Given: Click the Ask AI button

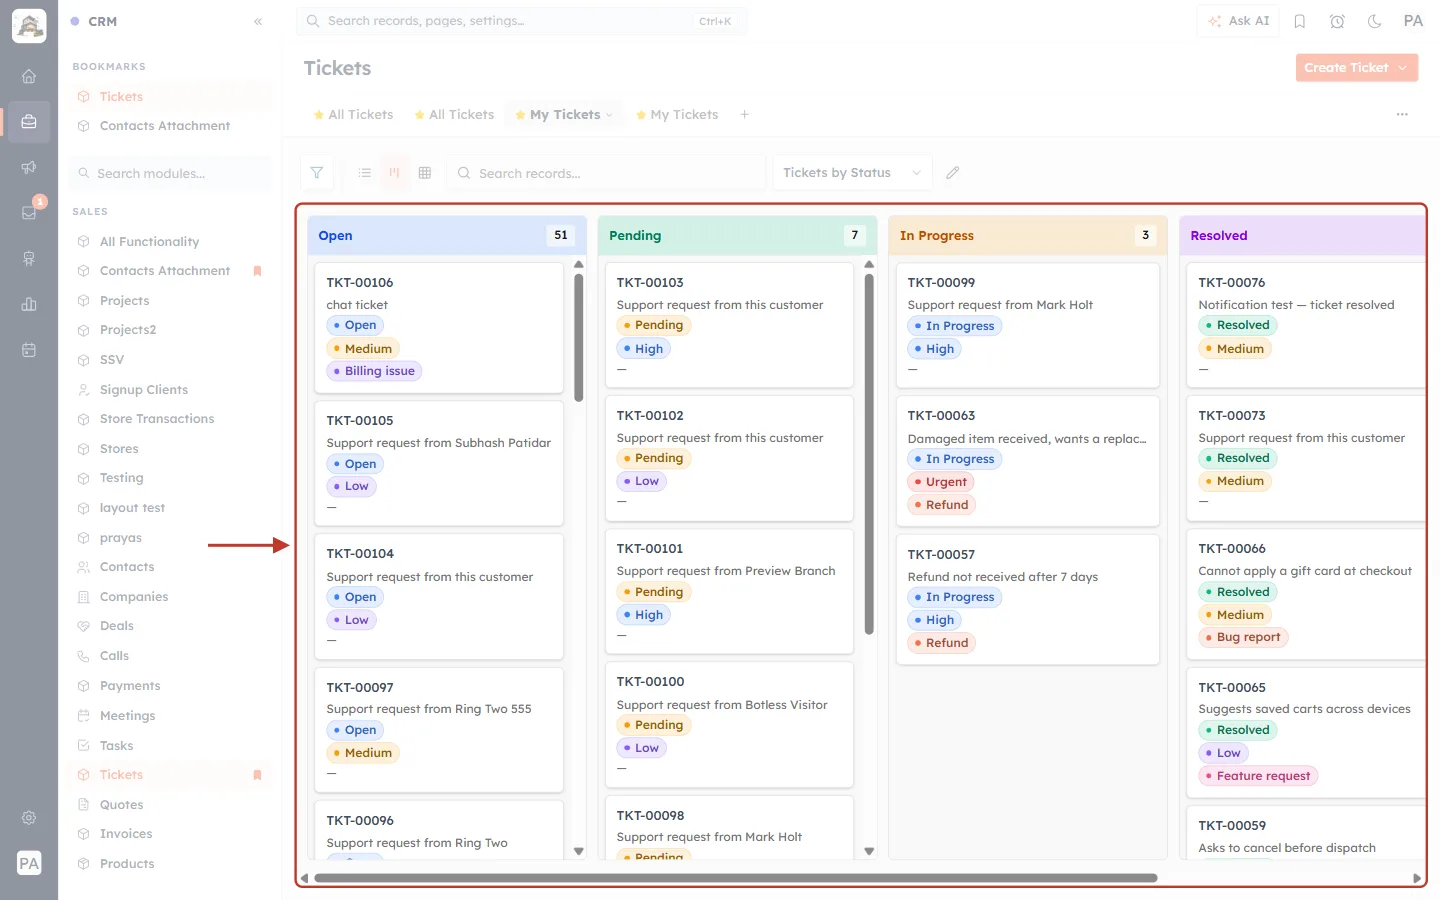Looking at the screenshot, I should point(1238,21).
